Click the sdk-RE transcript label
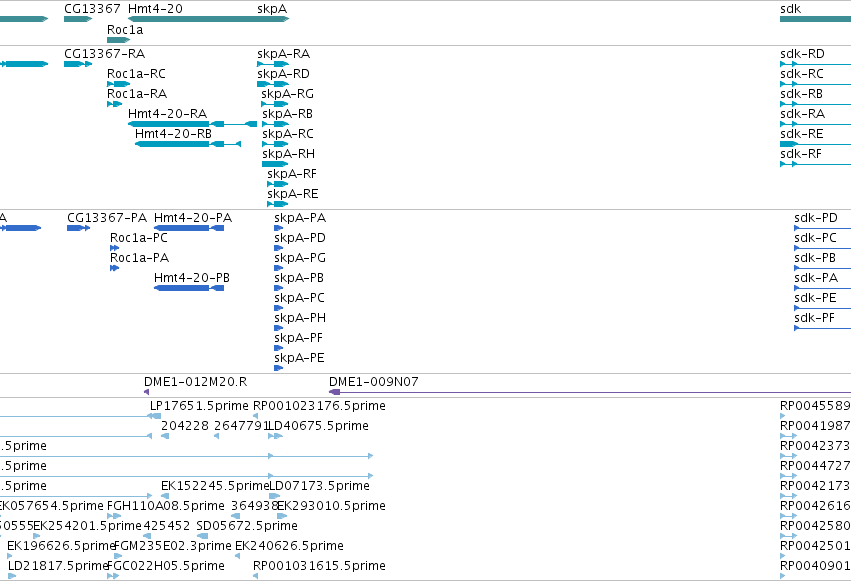This screenshot has width=851, height=581. coord(802,134)
